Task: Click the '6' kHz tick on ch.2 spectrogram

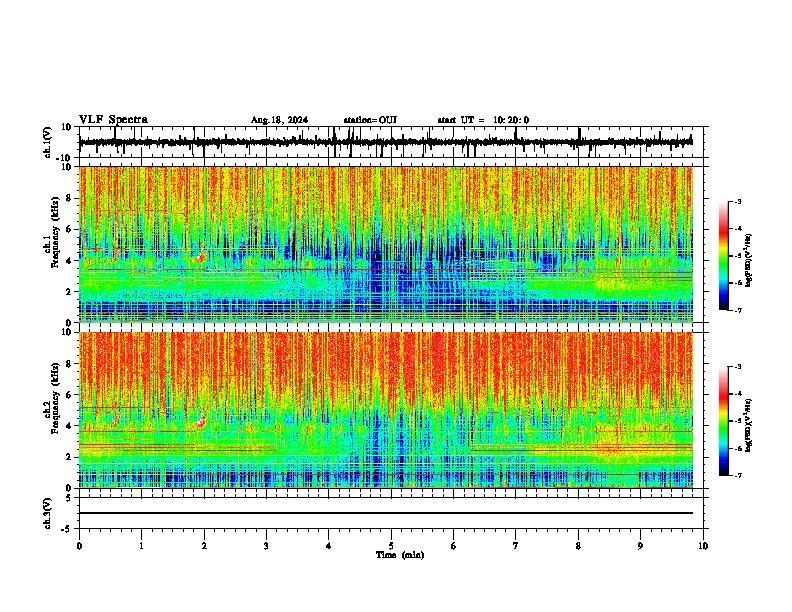Action: (x=69, y=395)
